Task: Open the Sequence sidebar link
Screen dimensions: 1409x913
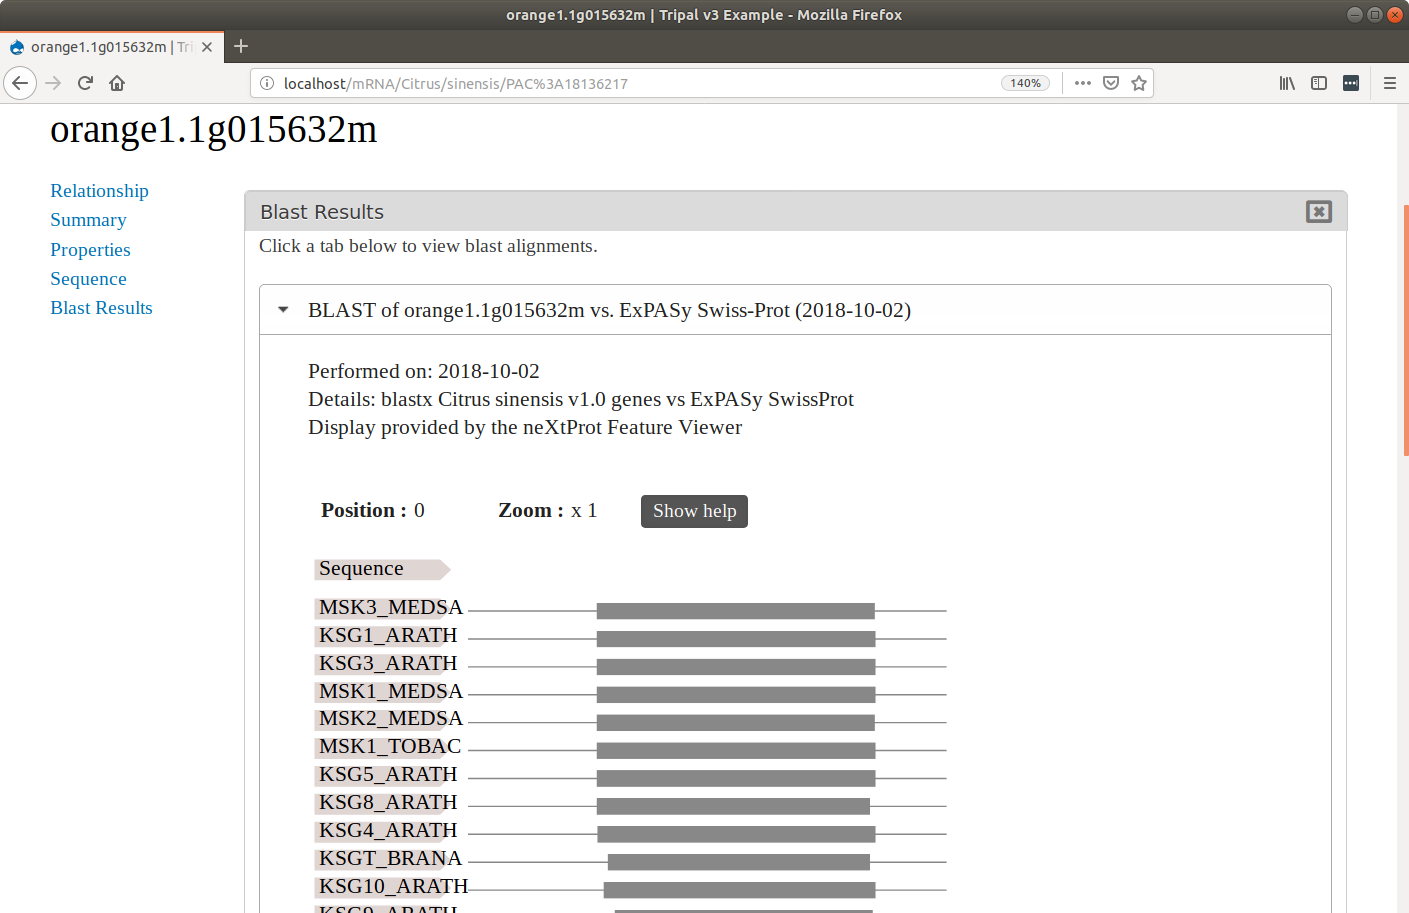Action: [88, 279]
